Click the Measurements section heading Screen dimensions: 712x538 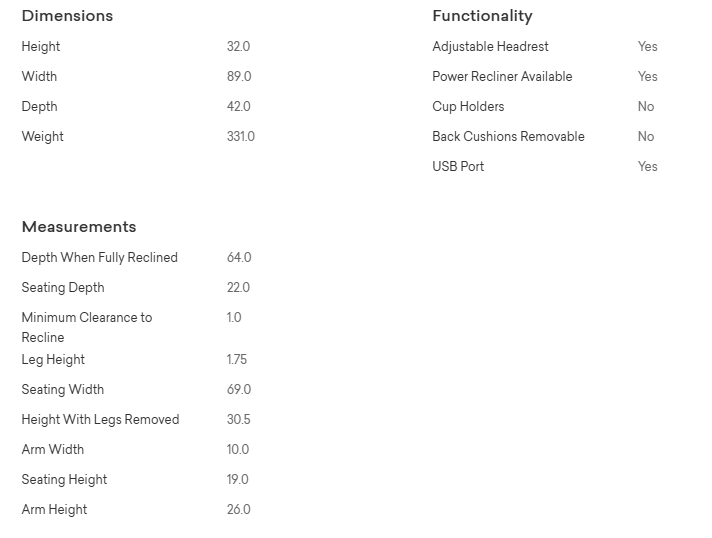[79, 227]
